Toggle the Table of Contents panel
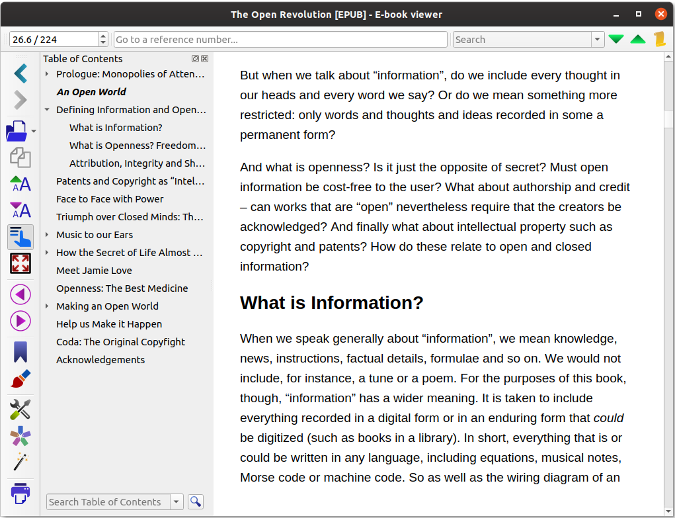675x518 pixels. pos(19,236)
